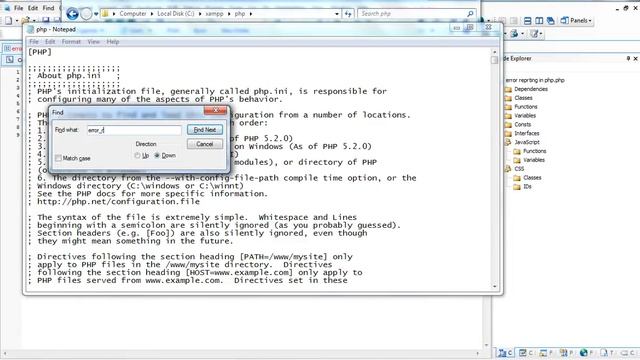
Task: Pin the Code Explorer panel
Action: 628,59
